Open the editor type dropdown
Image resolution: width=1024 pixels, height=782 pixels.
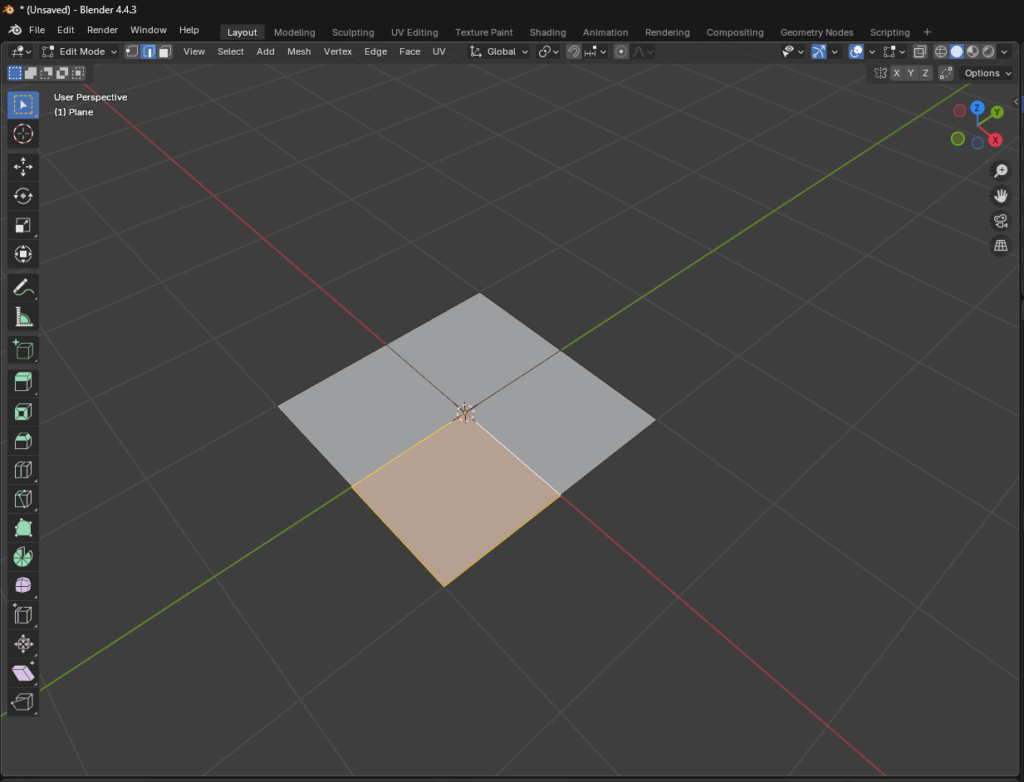21,52
